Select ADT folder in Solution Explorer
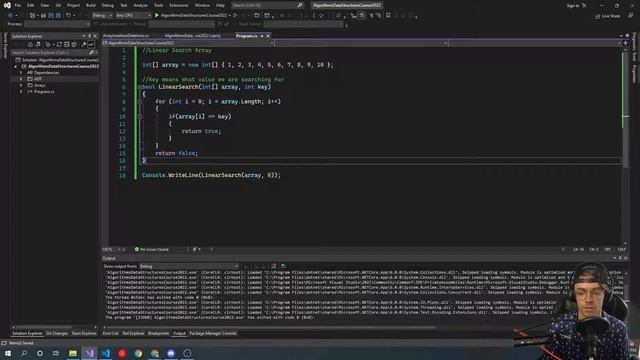Image resolution: width=640 pixels, height=360 pixels. (38, 79)
